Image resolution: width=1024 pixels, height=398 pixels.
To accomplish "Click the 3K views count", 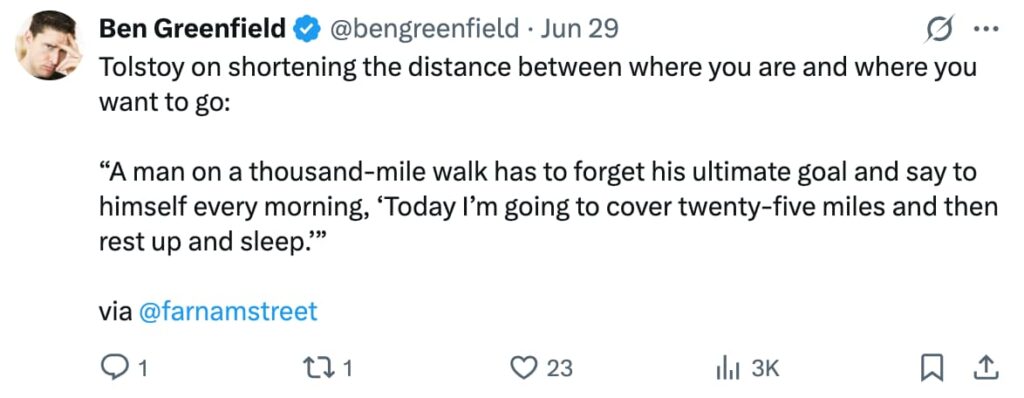I will 765,369.
